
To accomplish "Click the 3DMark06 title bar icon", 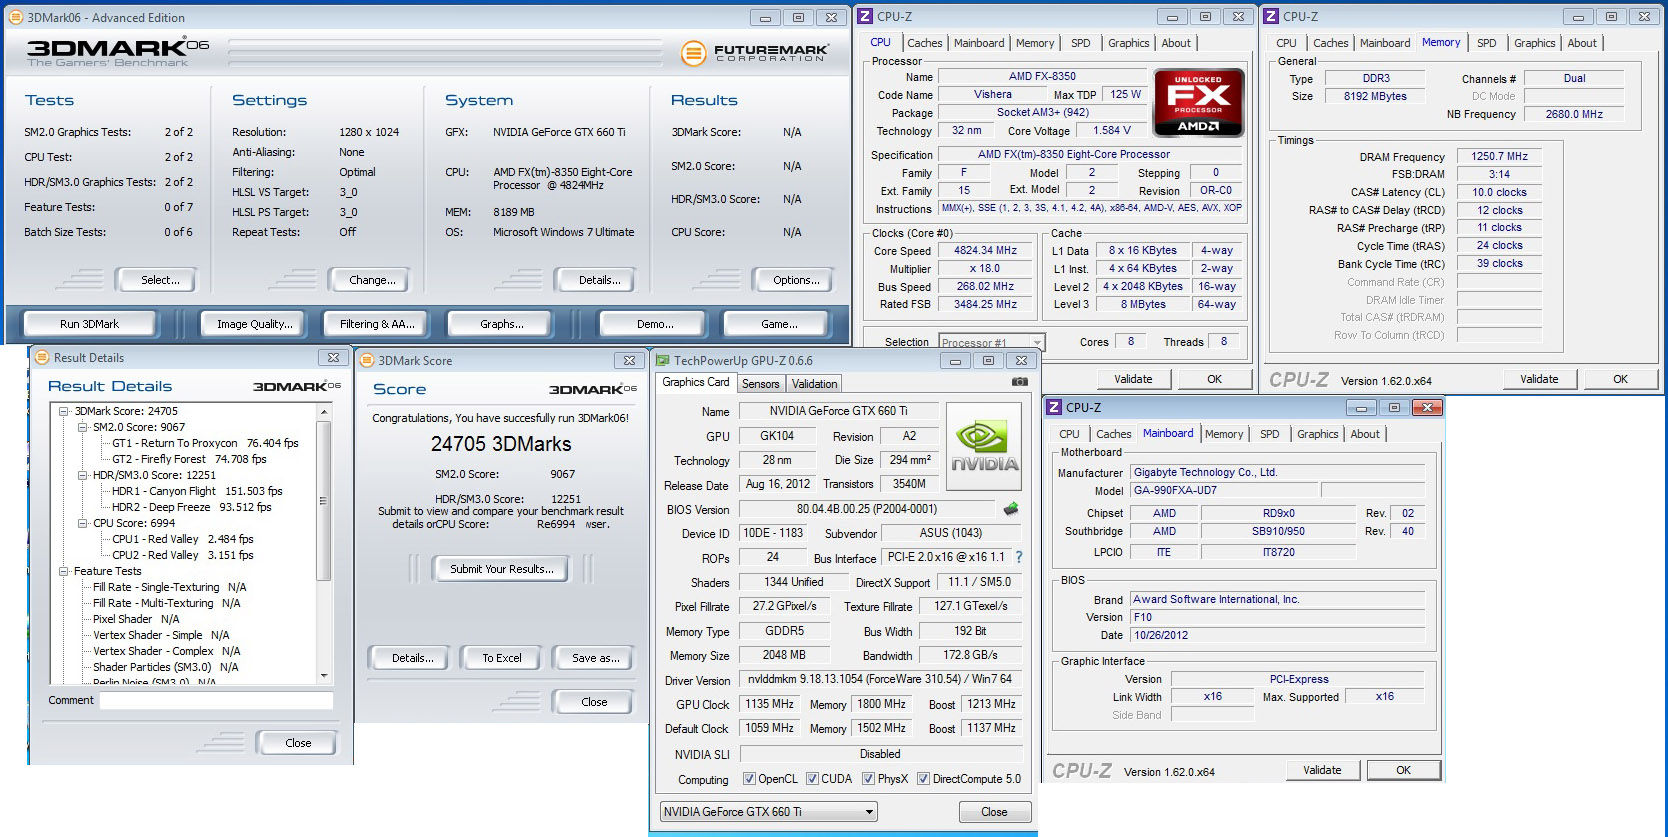I will [16, 17].
